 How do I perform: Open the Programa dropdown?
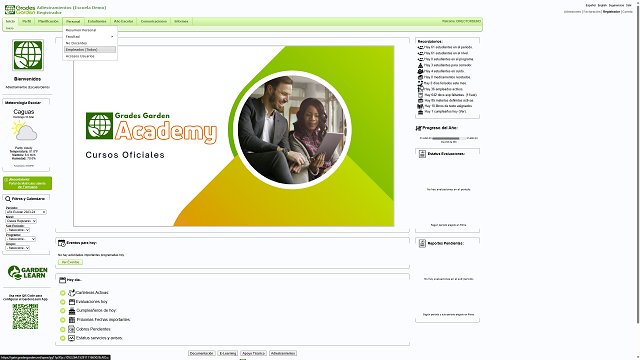click(20, 239)
